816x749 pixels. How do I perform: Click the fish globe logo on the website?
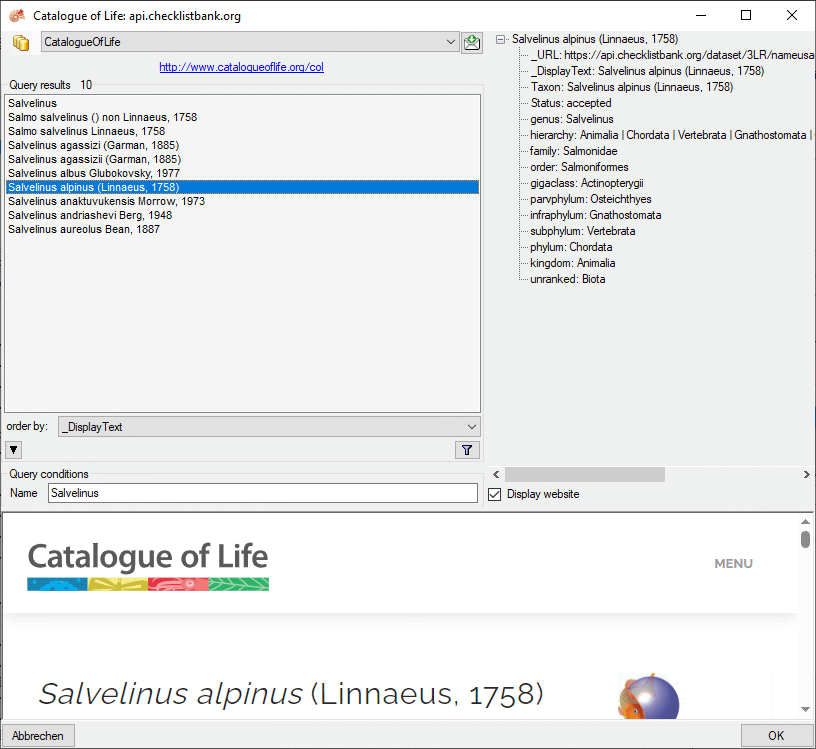pos(648,696)
